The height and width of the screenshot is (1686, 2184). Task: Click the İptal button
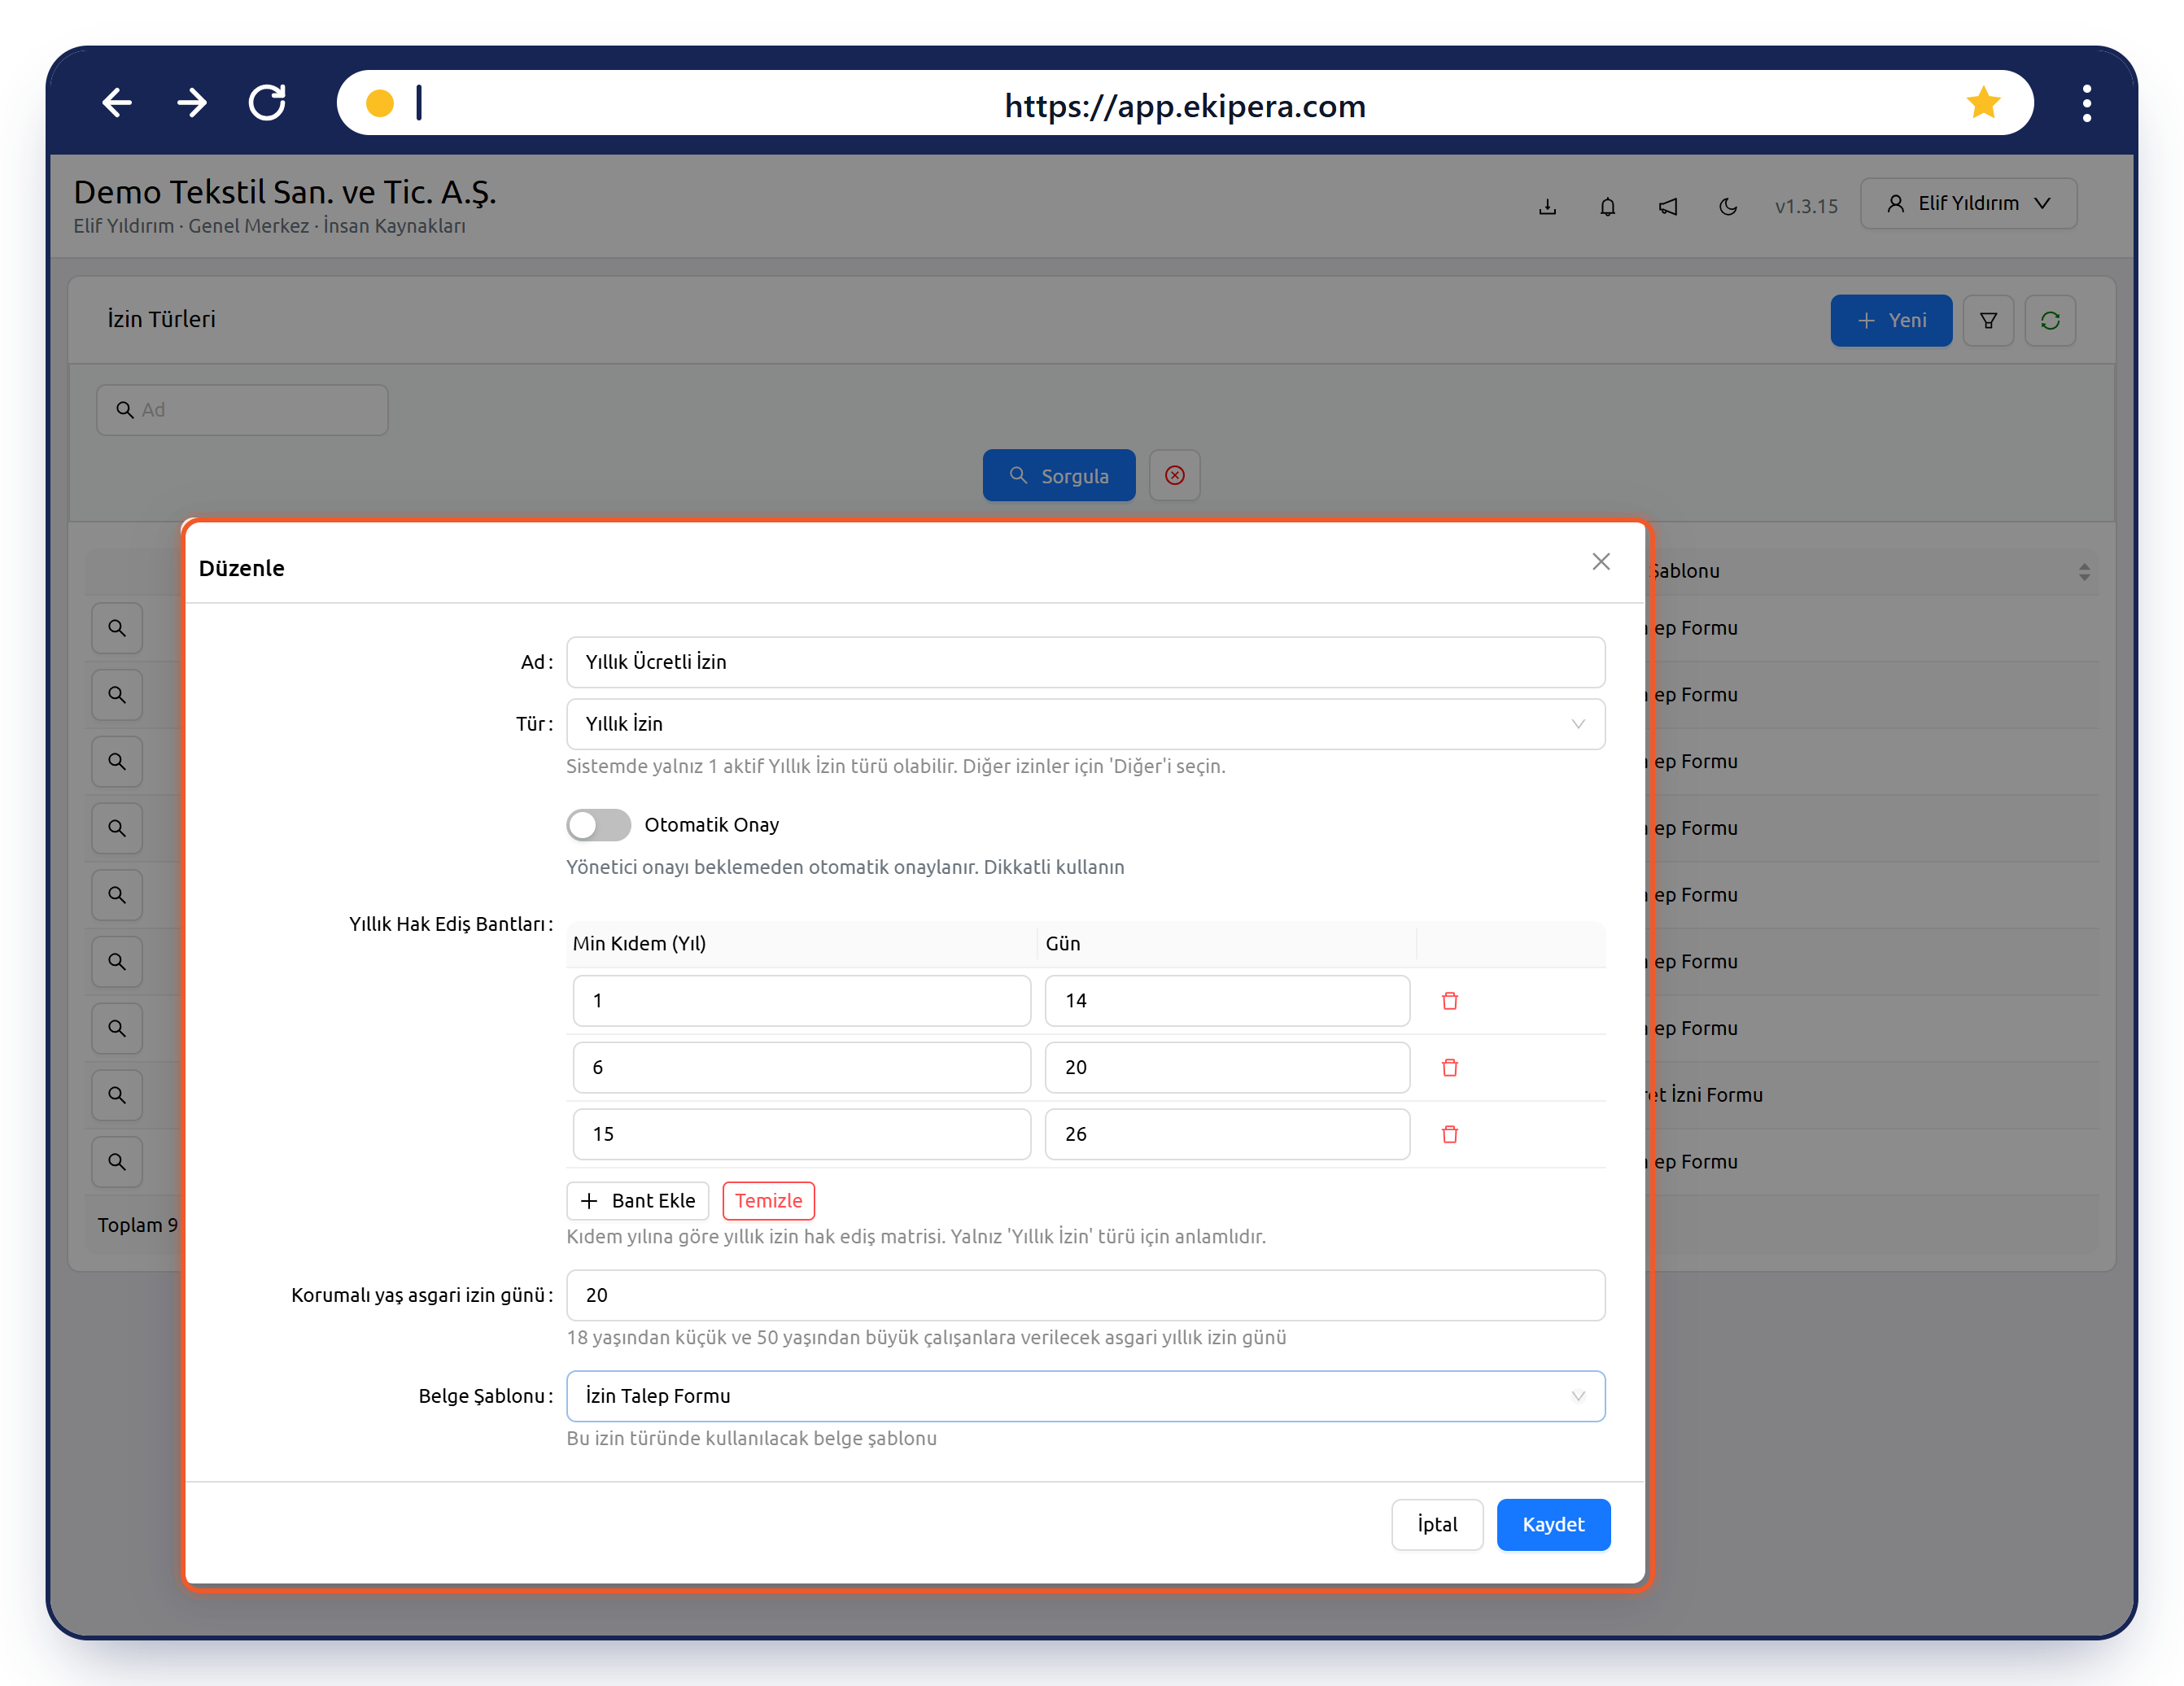click(x=1436, y=1524)
